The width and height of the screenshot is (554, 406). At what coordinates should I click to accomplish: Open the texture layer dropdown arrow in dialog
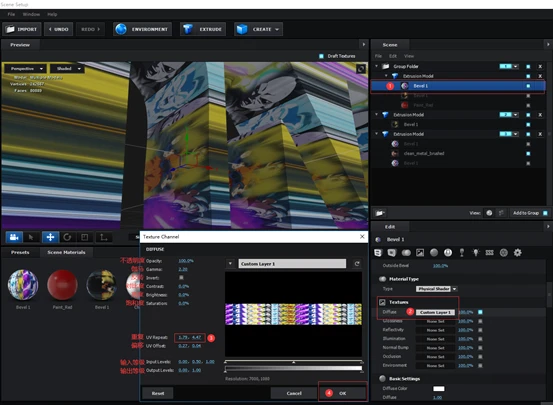[230, 264]
